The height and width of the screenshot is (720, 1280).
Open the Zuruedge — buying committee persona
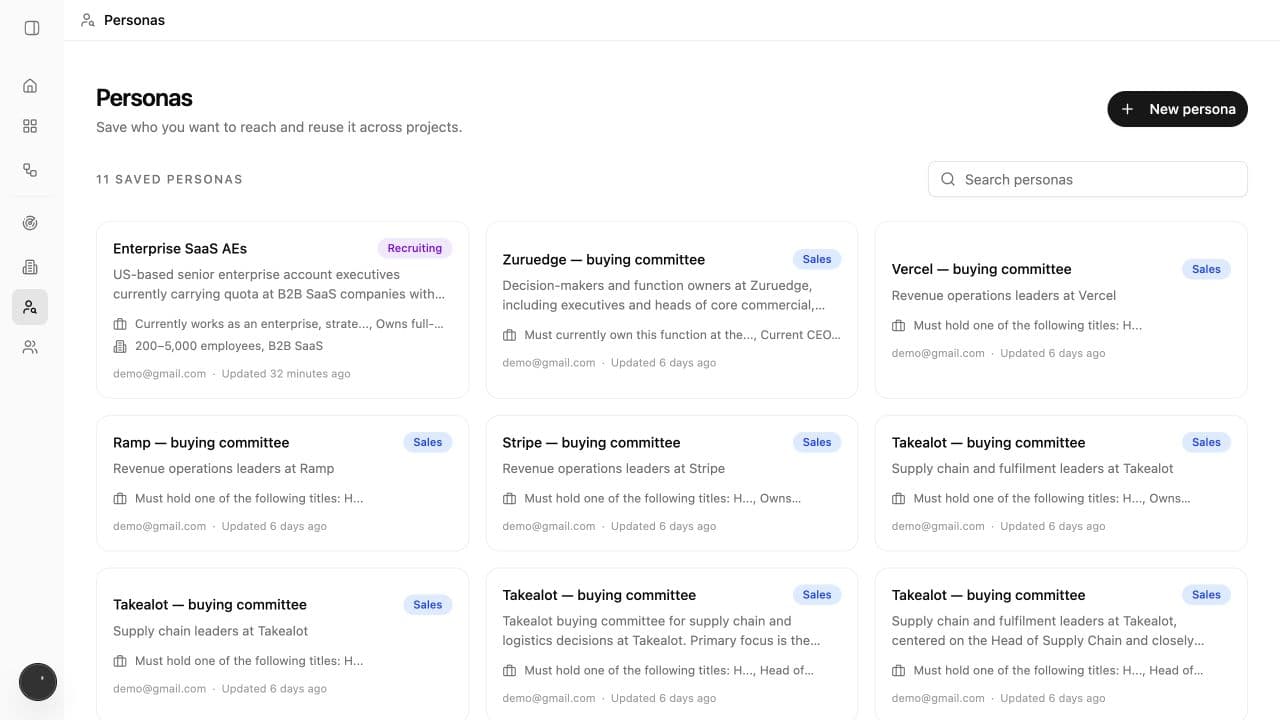(671, 310)
